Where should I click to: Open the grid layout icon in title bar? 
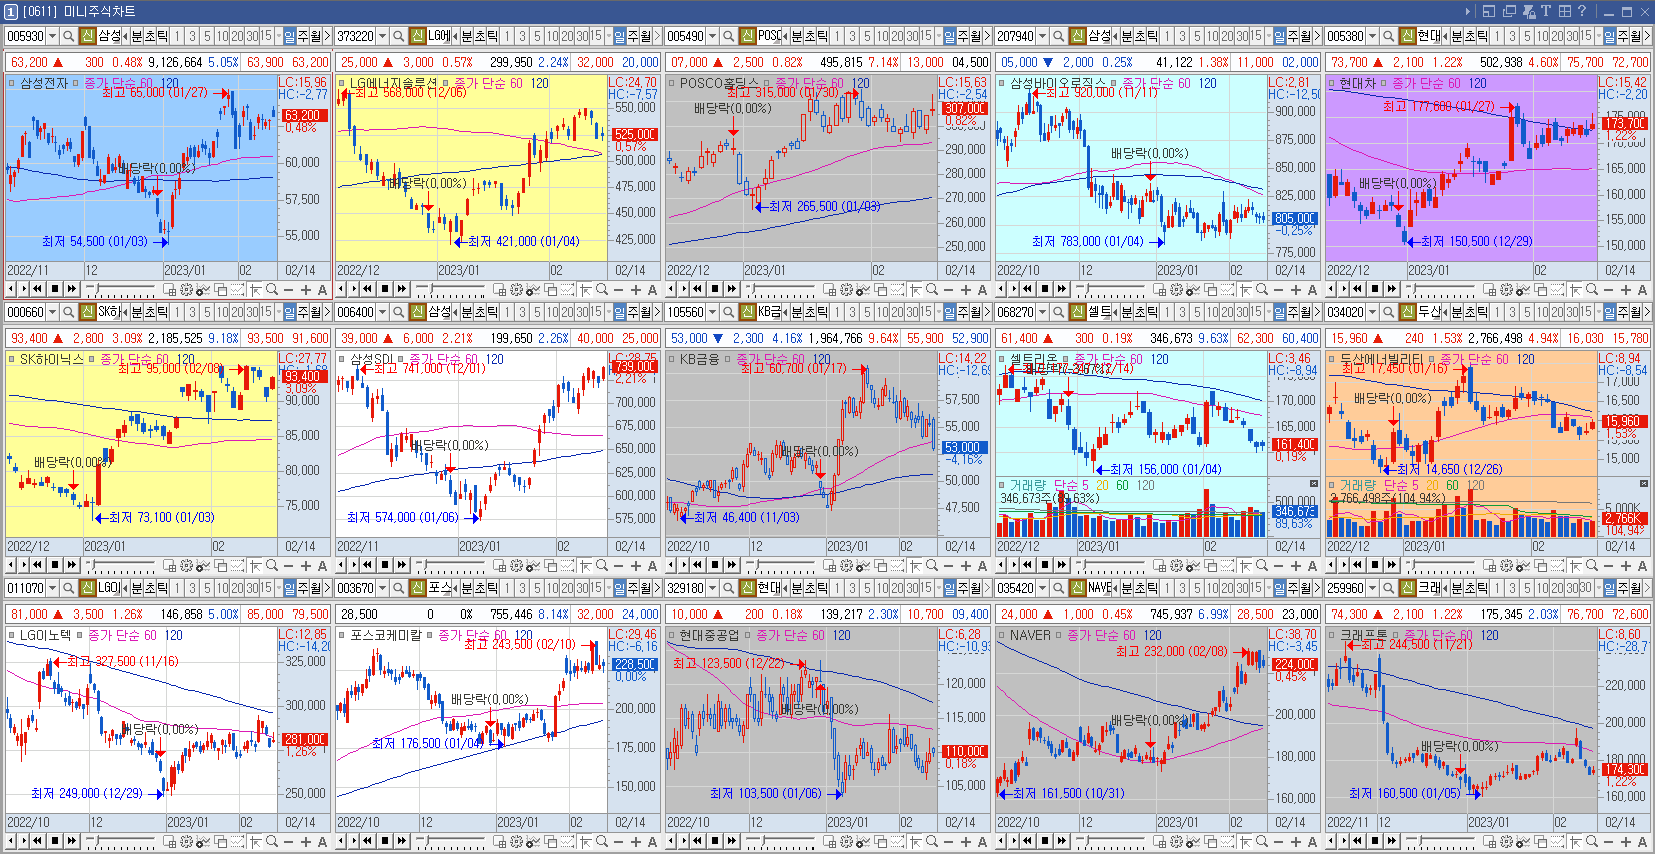click(x=1565, y=11)
